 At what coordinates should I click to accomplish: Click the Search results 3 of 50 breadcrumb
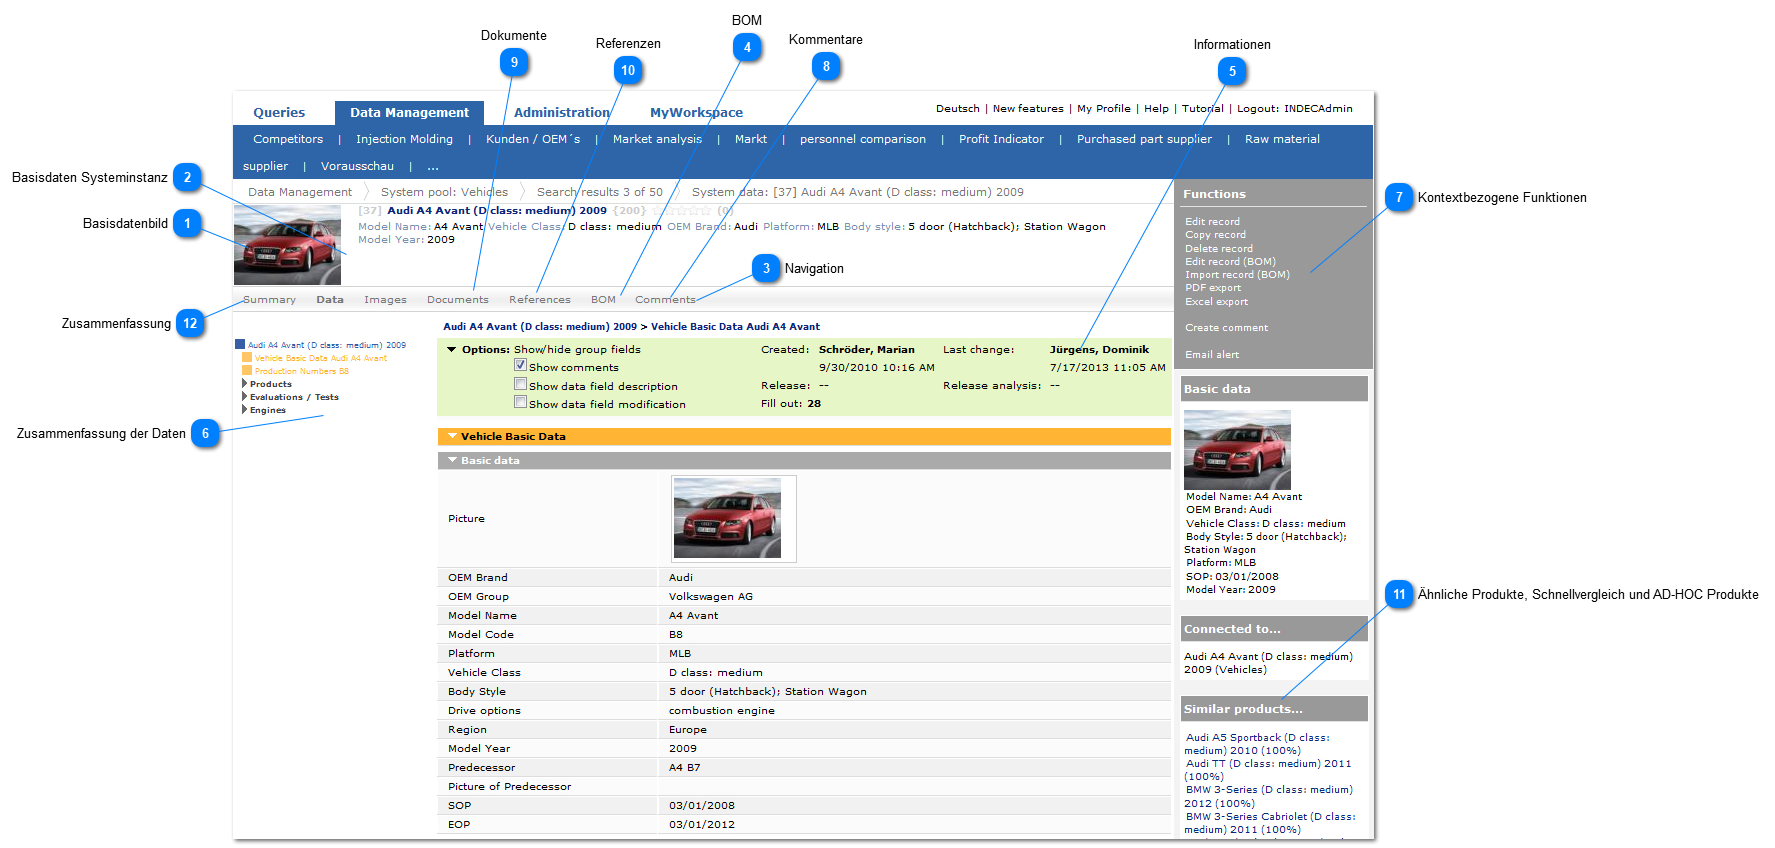(x=600, y=192)
